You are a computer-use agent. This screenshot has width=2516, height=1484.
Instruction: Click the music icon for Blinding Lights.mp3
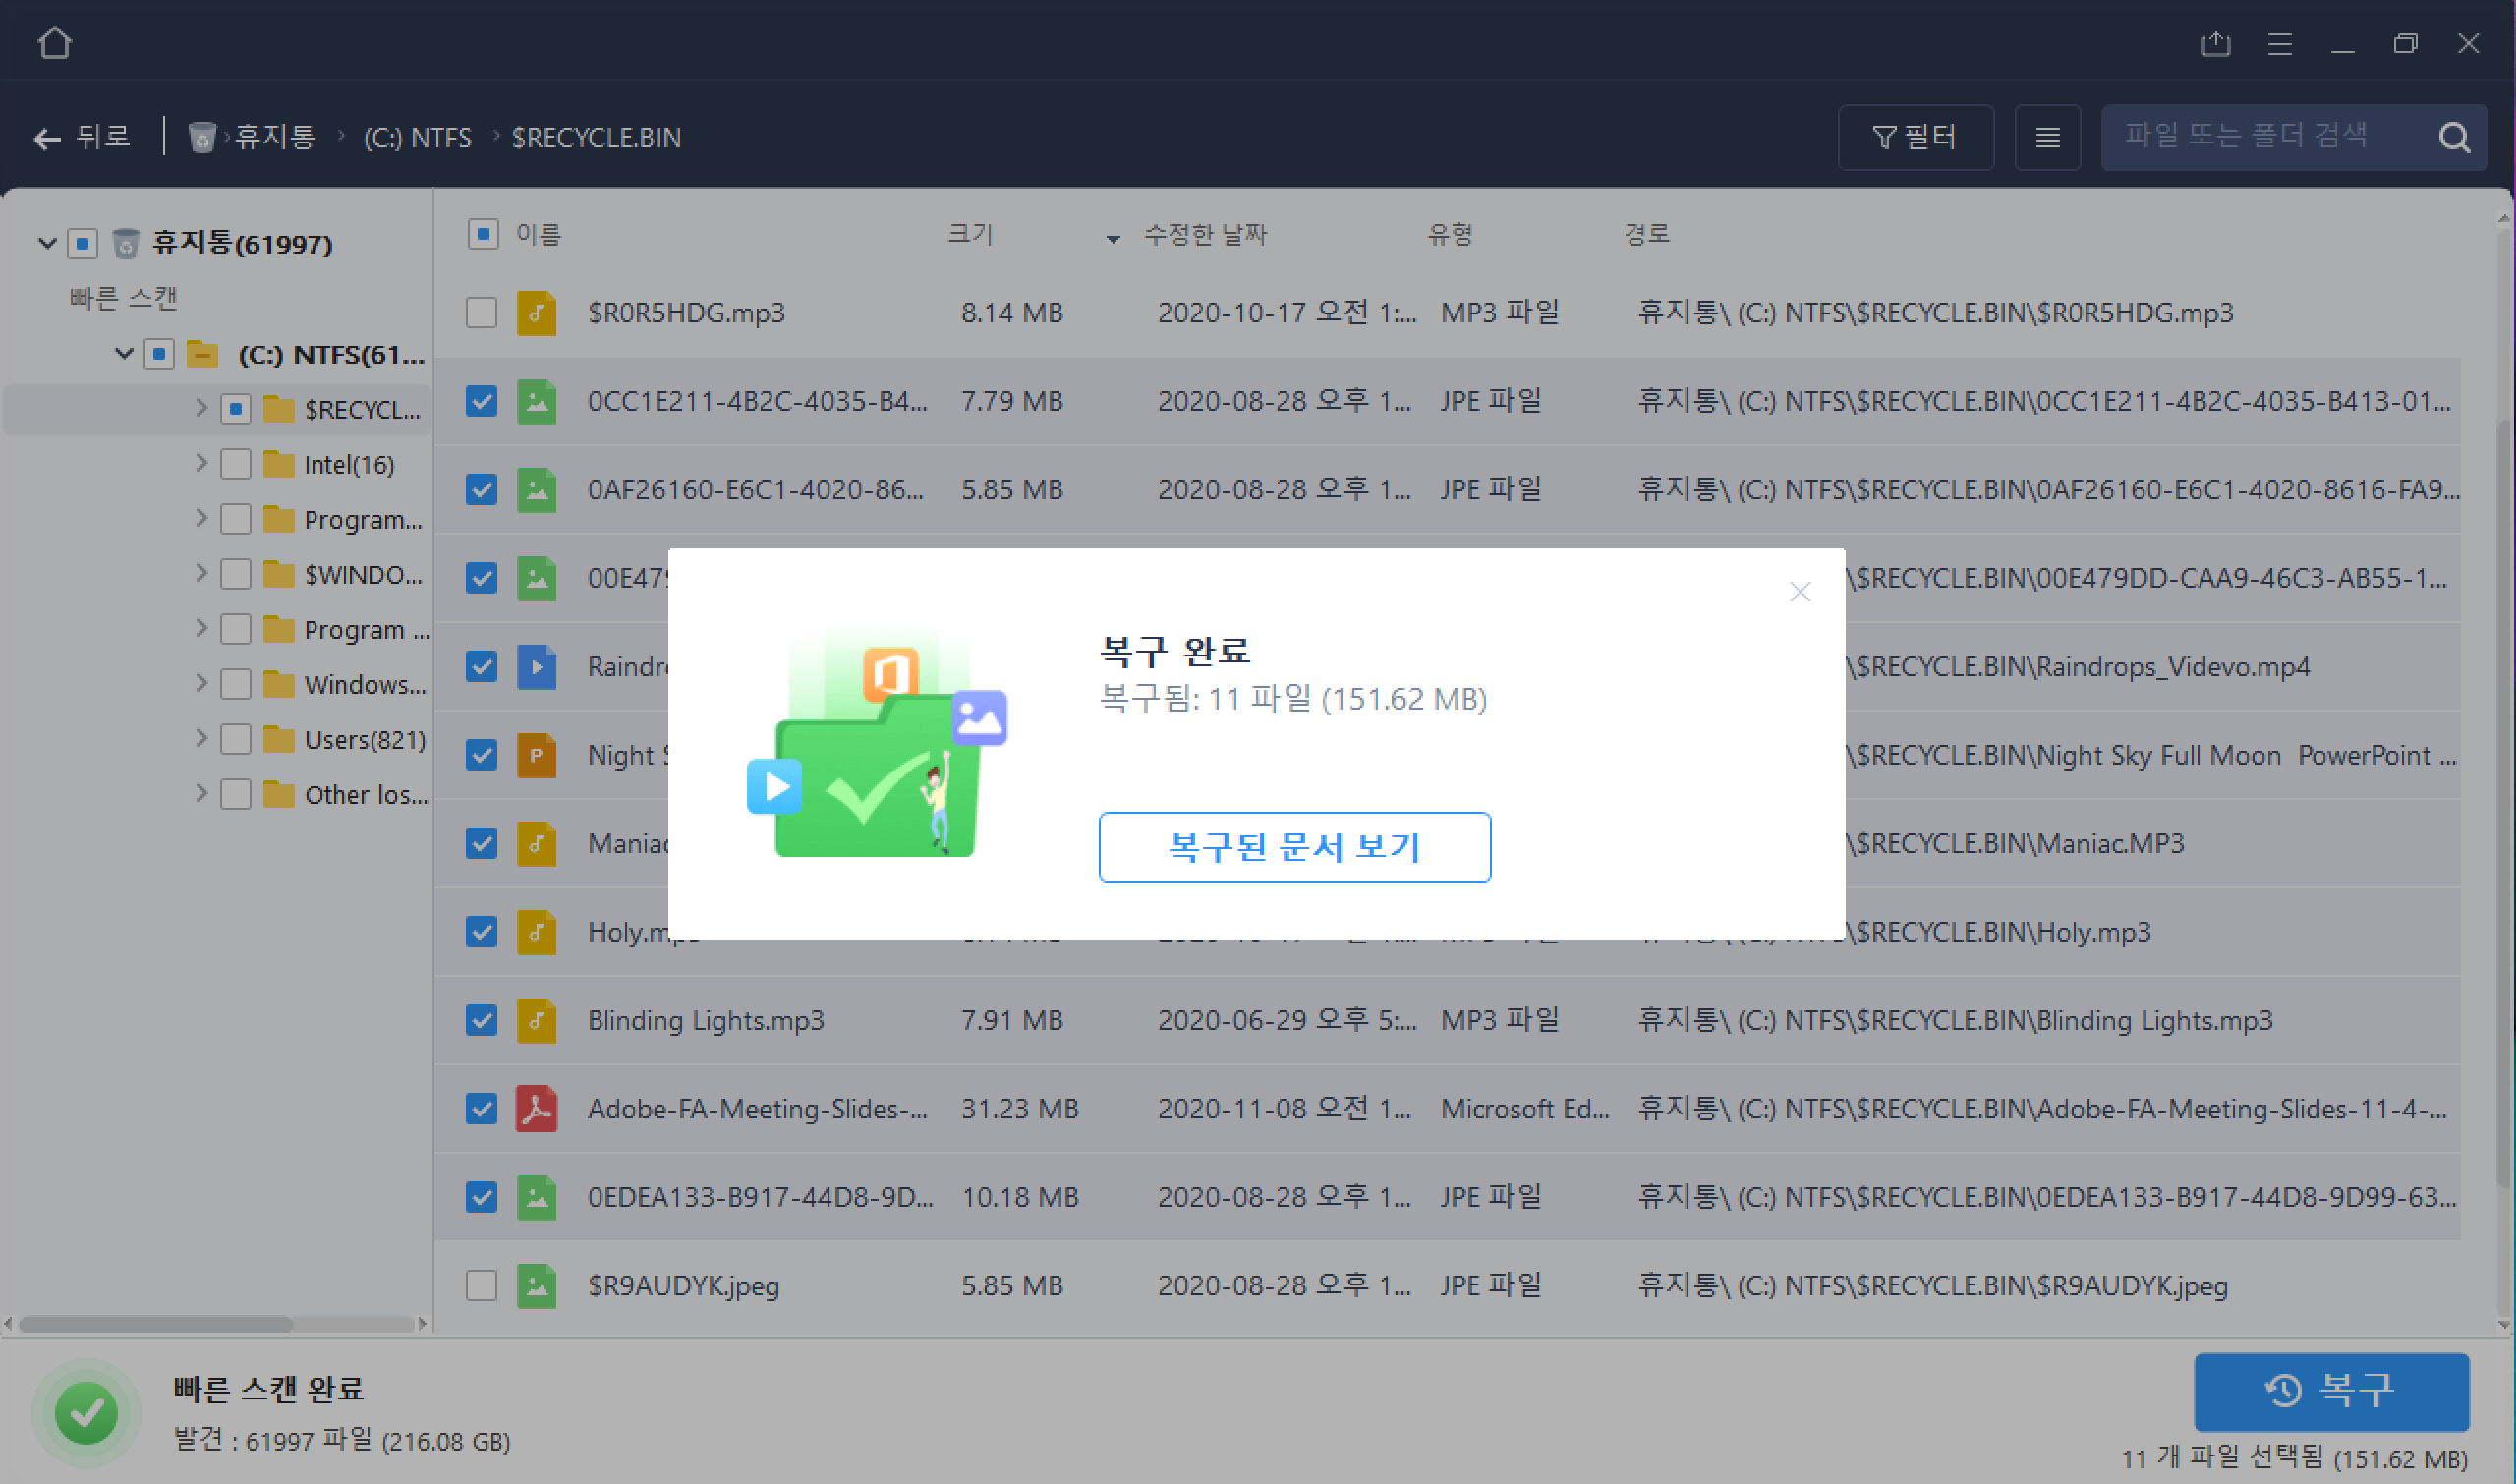(x=536, y=1020)
